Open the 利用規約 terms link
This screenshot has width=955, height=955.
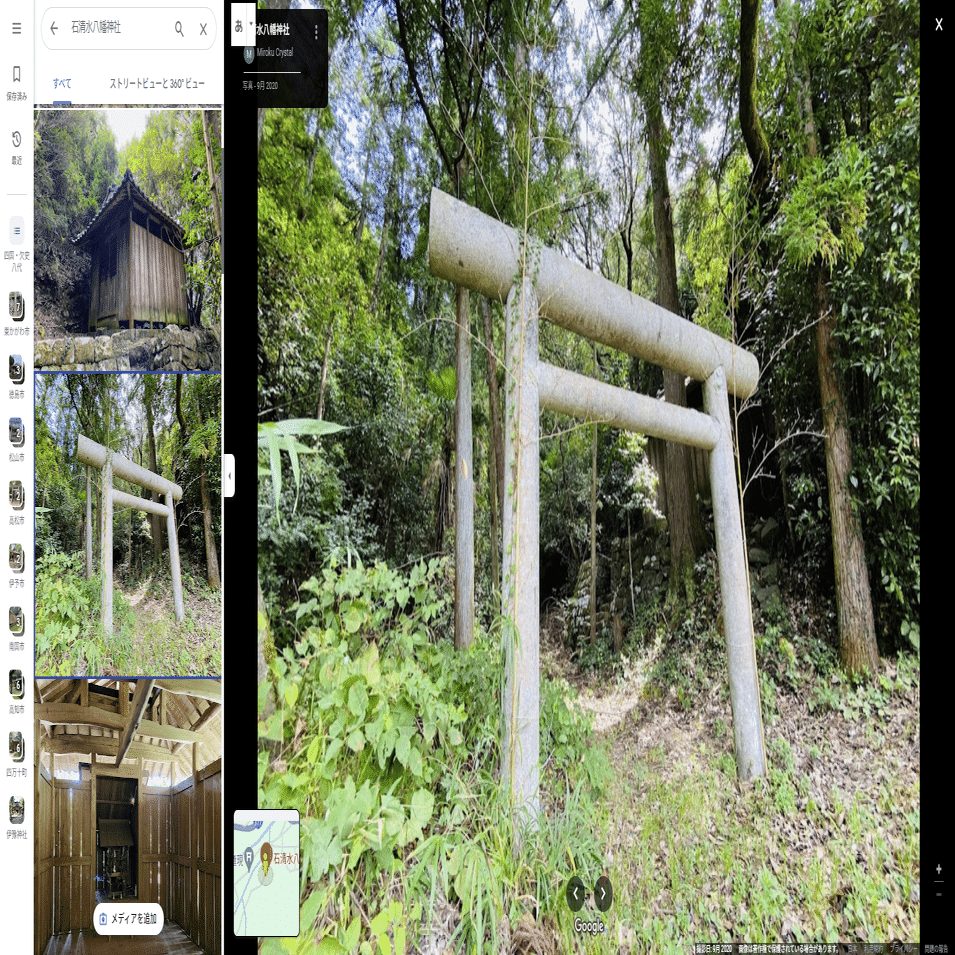click(x=872, y=948)
